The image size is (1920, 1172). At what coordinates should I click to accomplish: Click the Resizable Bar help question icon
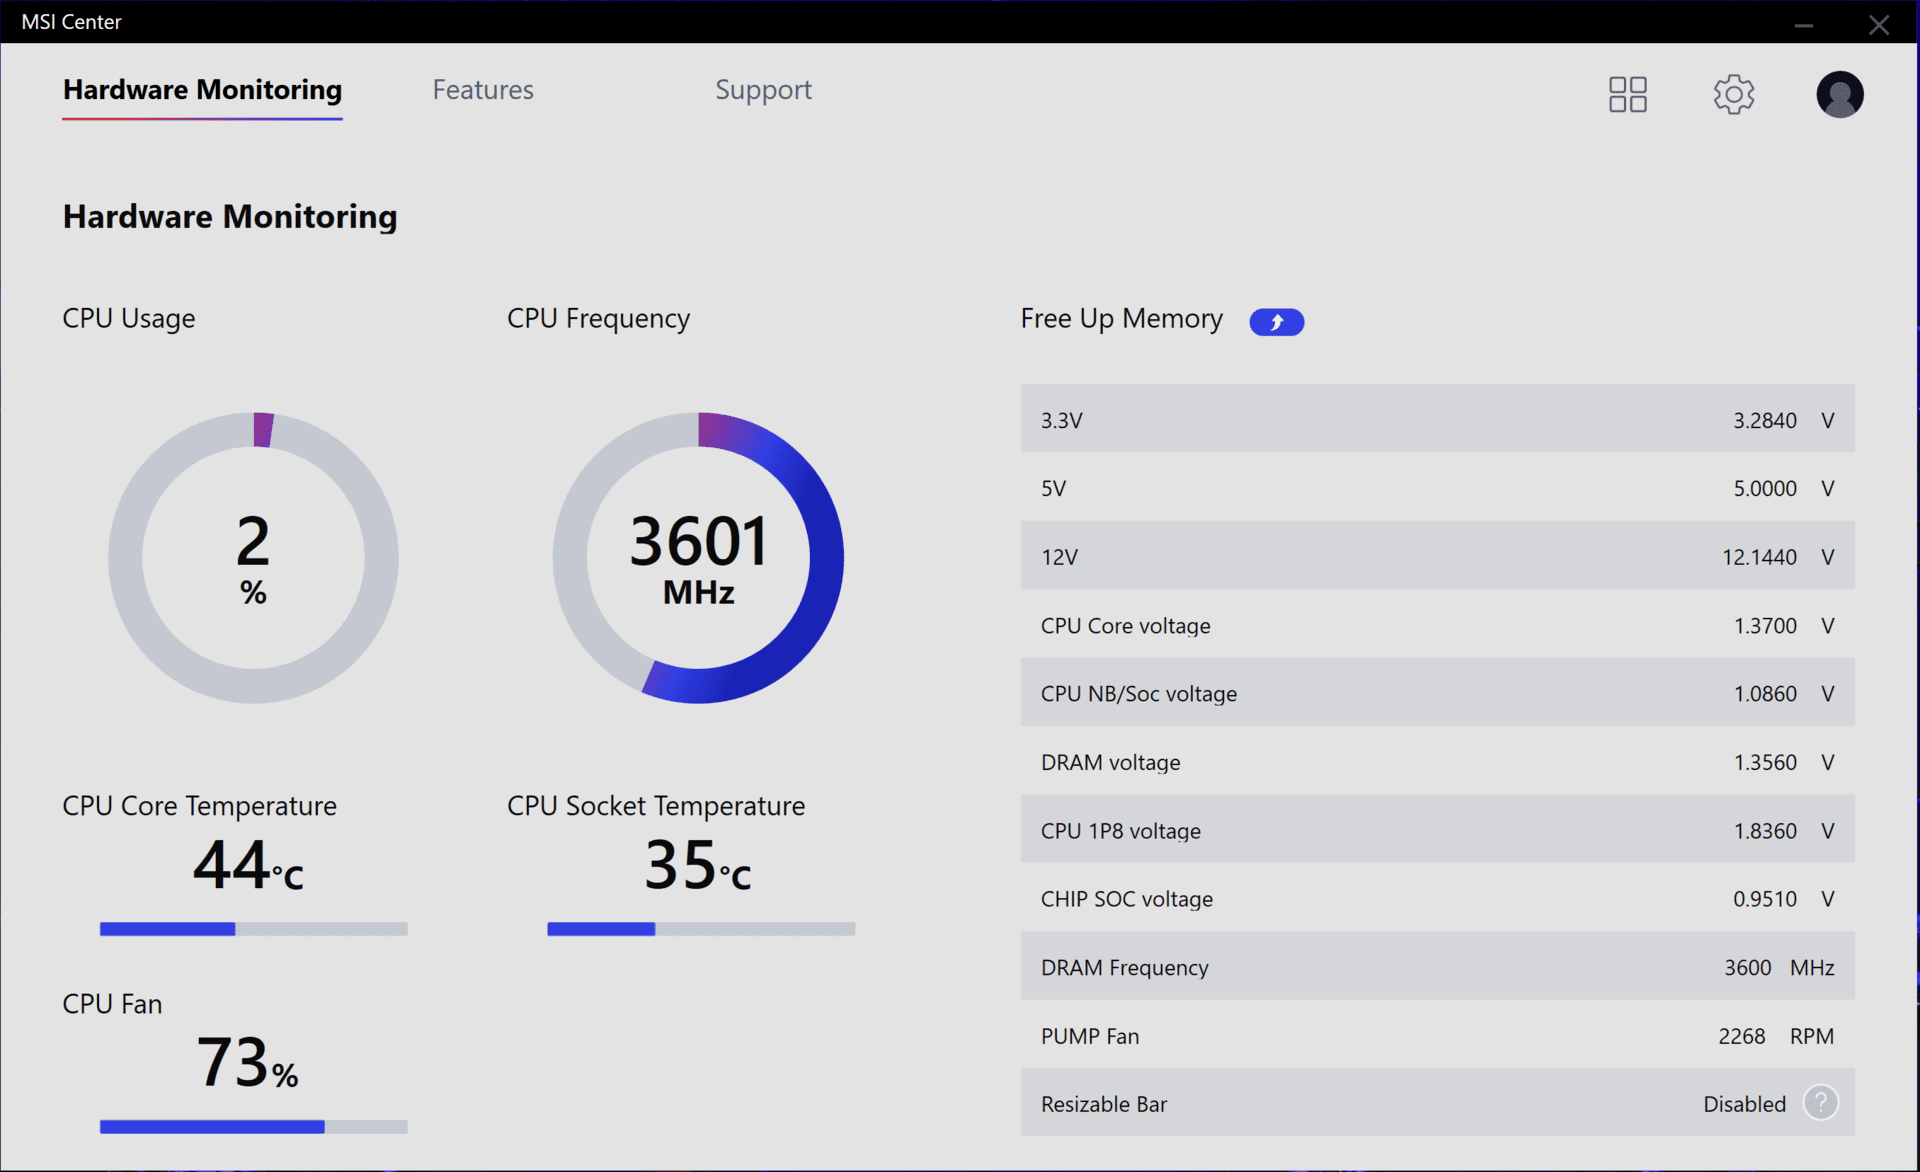pos(1820,1103)
